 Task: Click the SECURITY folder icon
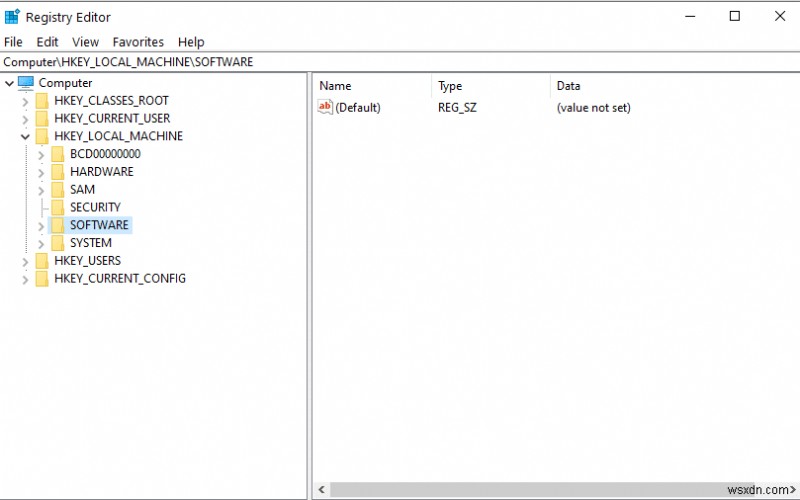58,208
